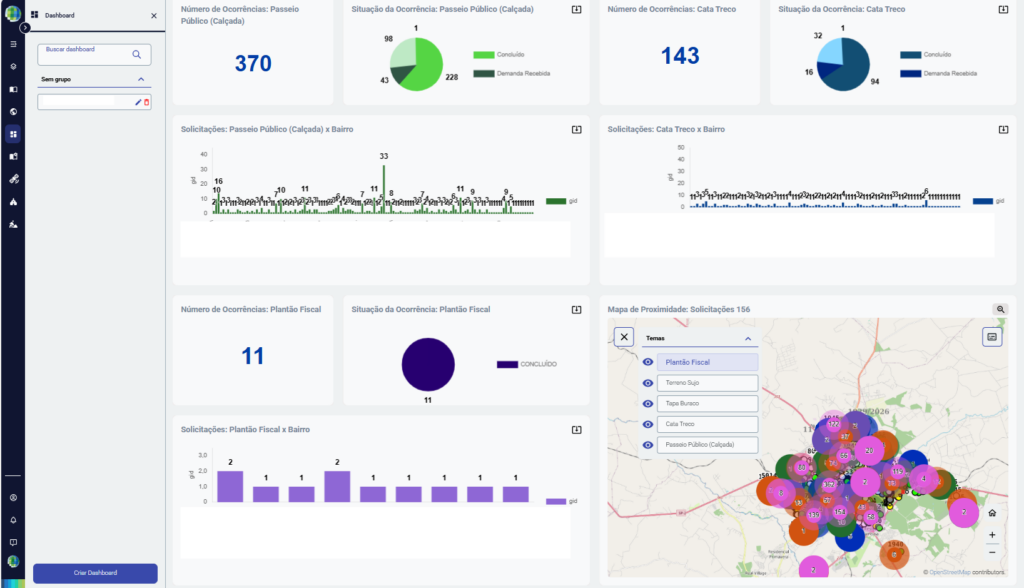1024x588 pixels.
Task: Toggle visibility of the Terreno Sujo layer
Action: [x=648, y=383]
